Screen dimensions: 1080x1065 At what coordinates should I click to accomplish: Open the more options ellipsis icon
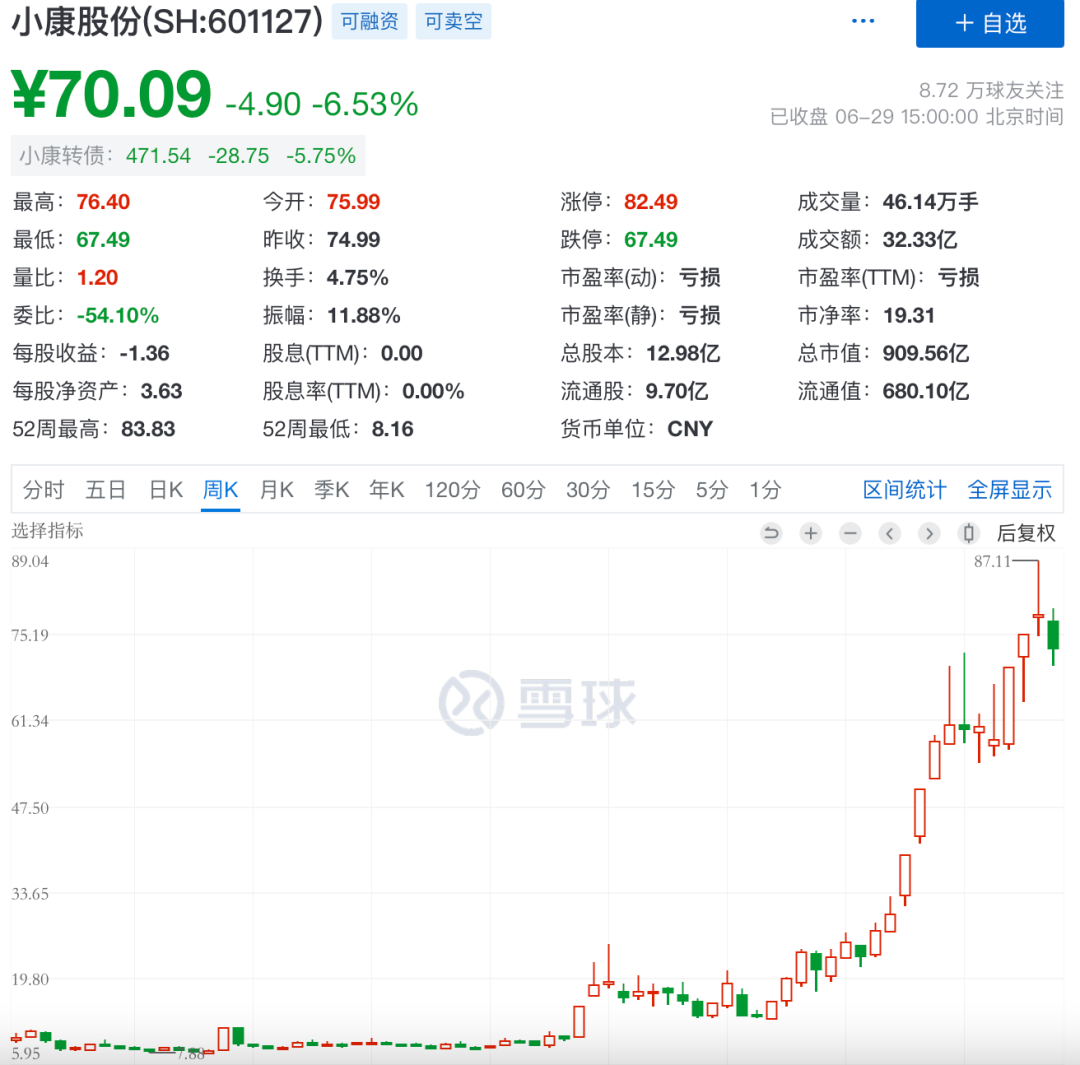click(x=862, y=20)
